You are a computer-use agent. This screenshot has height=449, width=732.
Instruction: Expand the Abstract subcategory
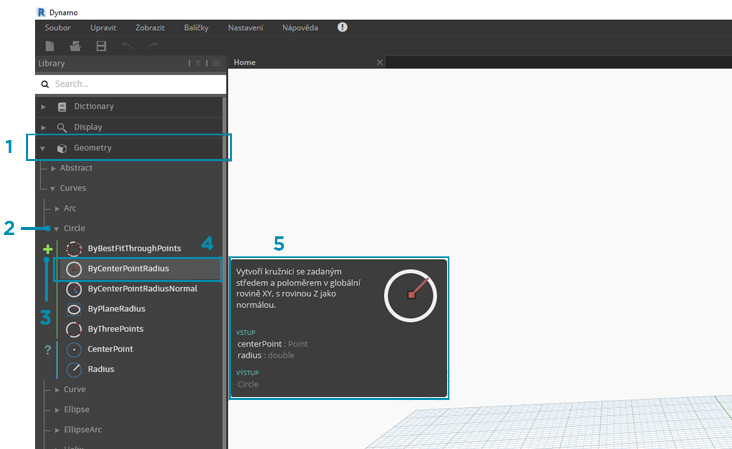pyautogui.click(x=53, y=168)
